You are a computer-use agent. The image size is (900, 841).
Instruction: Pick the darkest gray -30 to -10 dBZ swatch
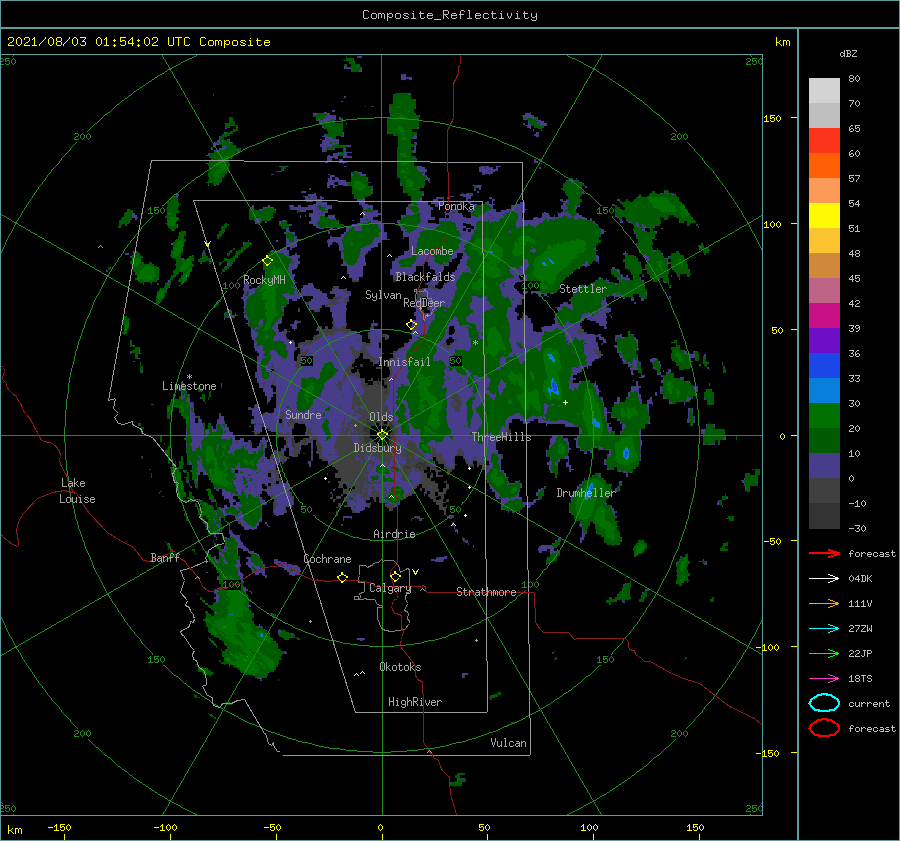coord(824,516)
